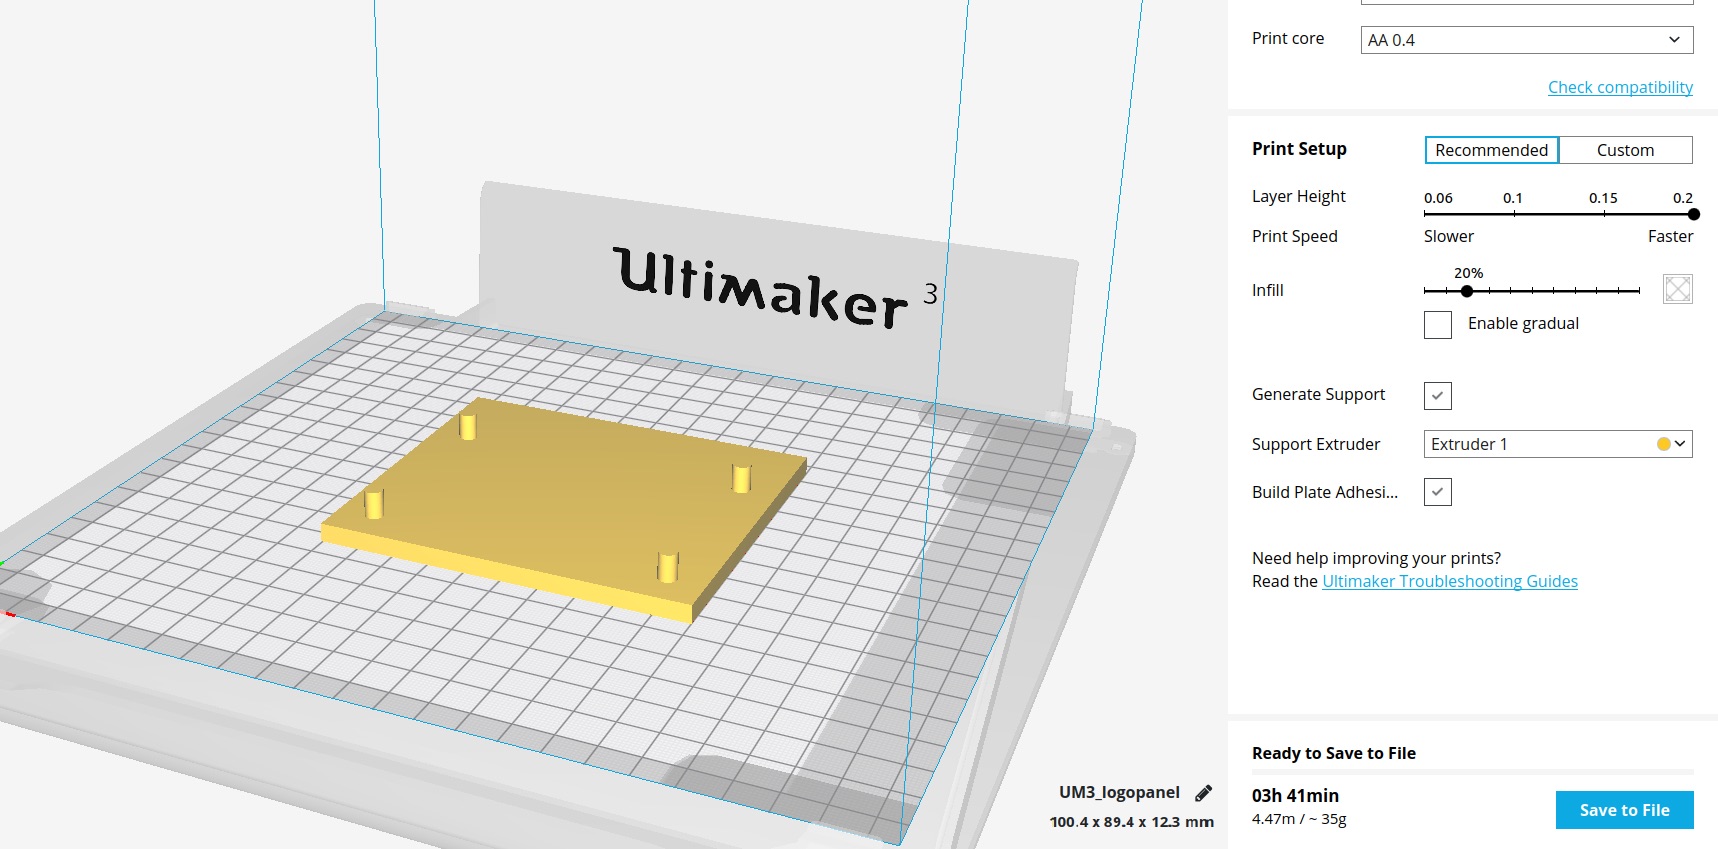Open the Ultimaker Troubleshooting Guides link
Image resolution: width=1718 pixels, height=849 pixels.
click(x=1450, y=581)
